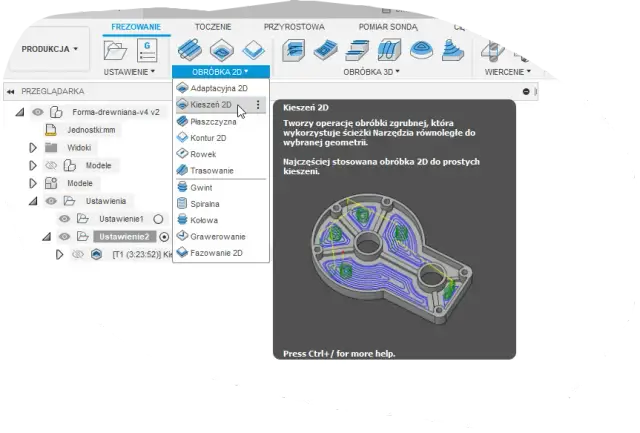Viewport: 640px width, 433px height.
Task: Select the Ustawienie1 setup row
Action: [x=121, y=219]
